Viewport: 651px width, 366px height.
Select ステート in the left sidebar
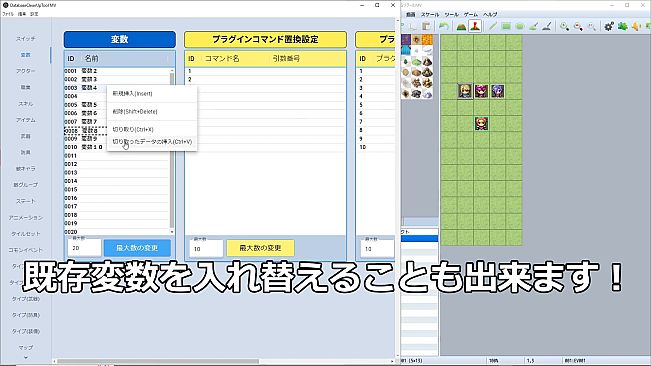(x=25, y=201)
